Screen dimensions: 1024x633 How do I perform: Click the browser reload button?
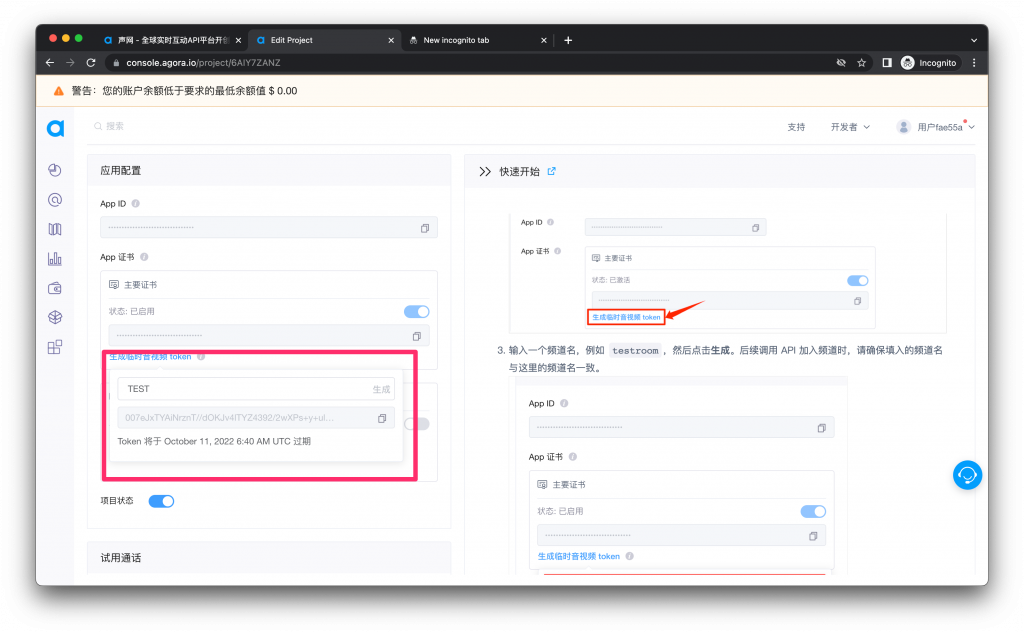91,63
